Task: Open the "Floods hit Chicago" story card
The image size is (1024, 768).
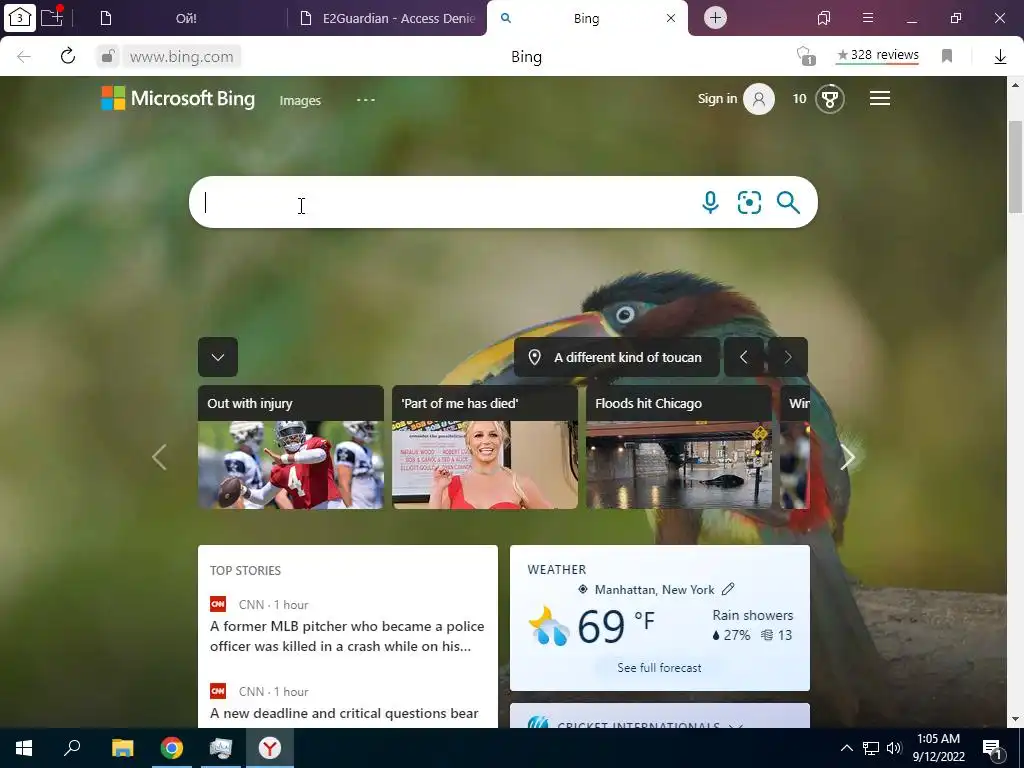Action: click(679, 447)
